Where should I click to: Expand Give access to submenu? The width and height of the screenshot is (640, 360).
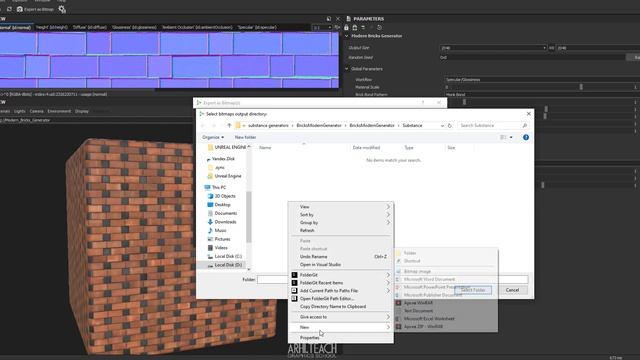click(x=341, y=317)
